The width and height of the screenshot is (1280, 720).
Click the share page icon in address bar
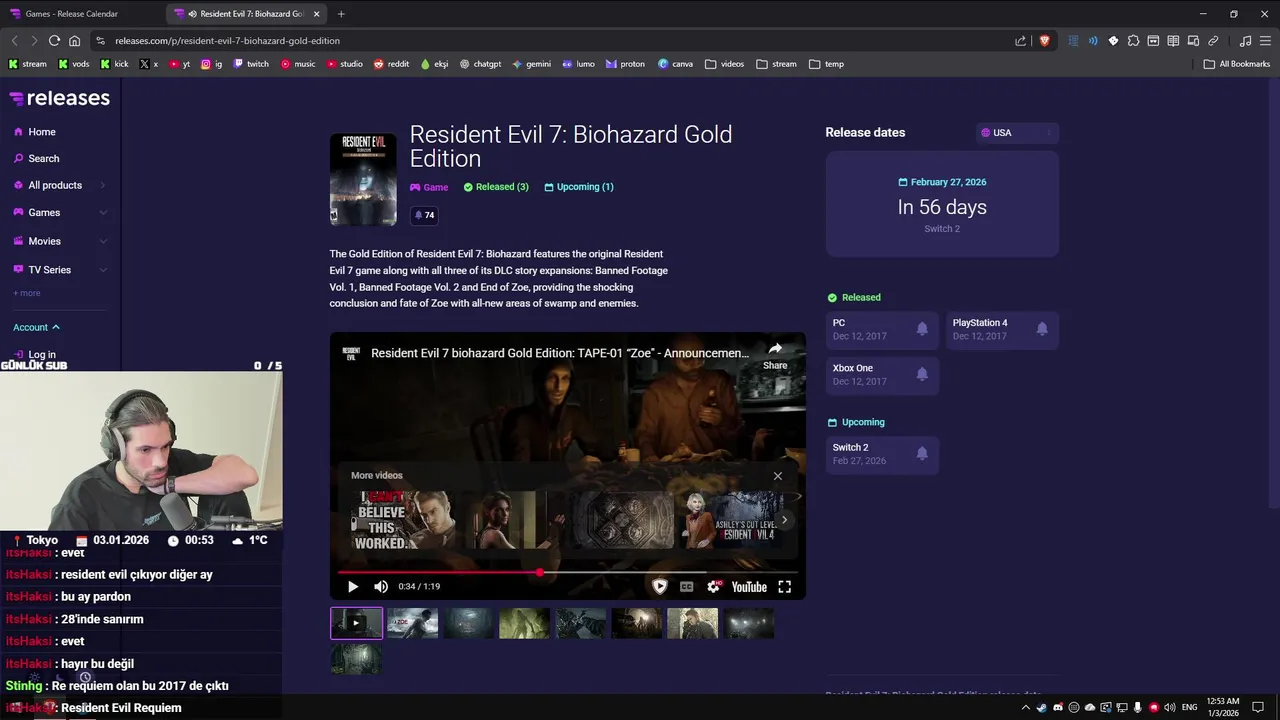(x=1020, y=41)
